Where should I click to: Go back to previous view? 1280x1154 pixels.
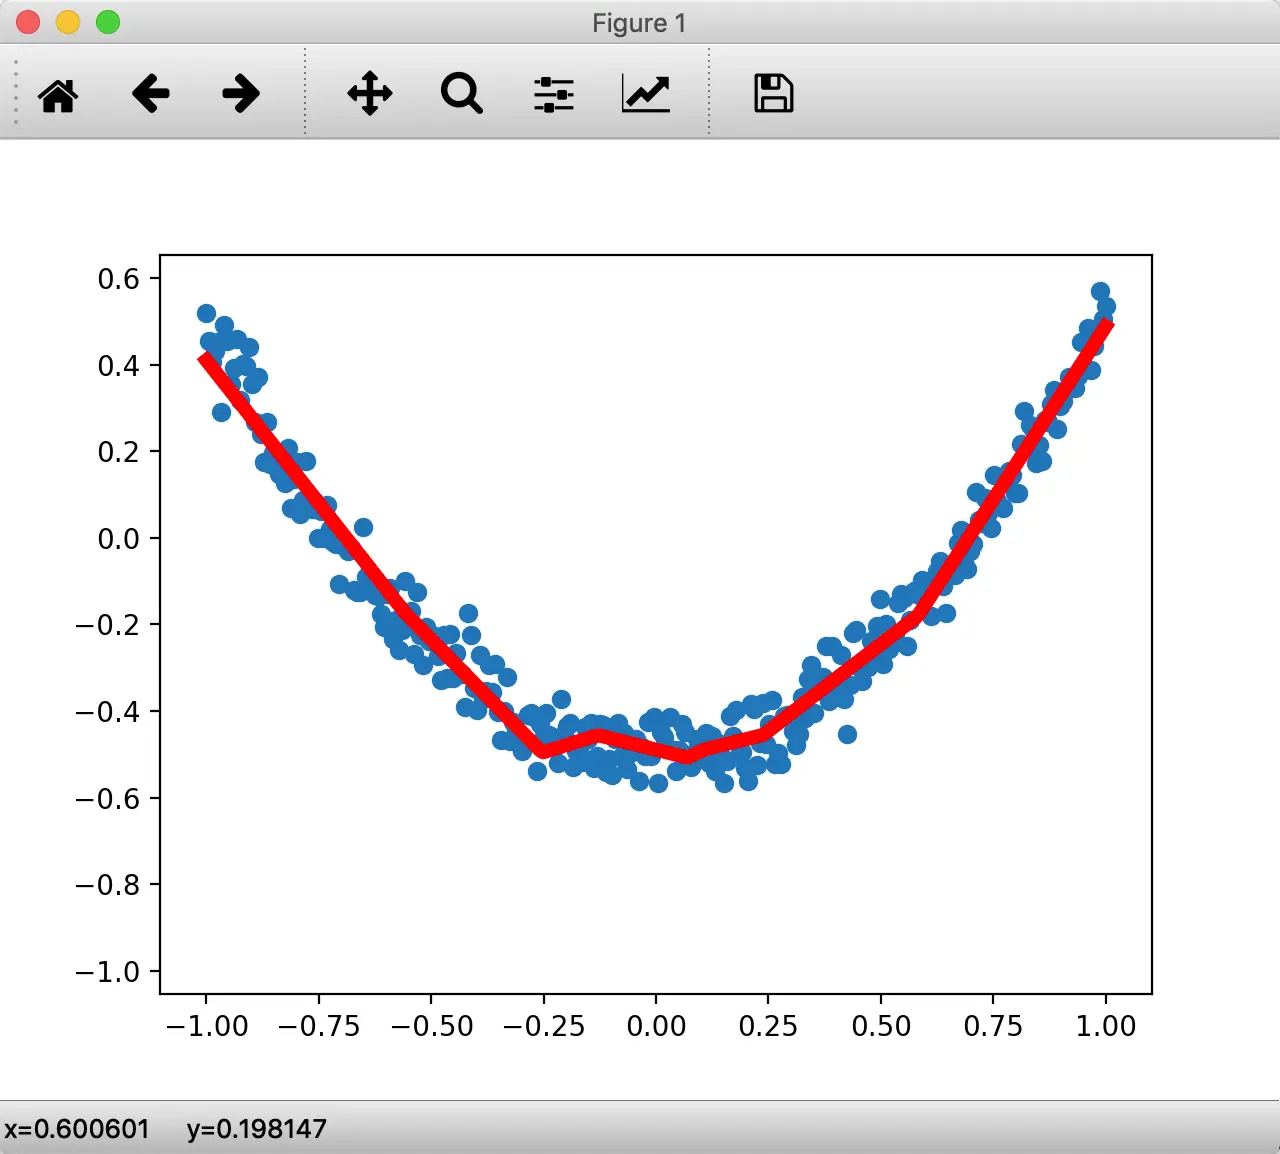tap(150, 94)
